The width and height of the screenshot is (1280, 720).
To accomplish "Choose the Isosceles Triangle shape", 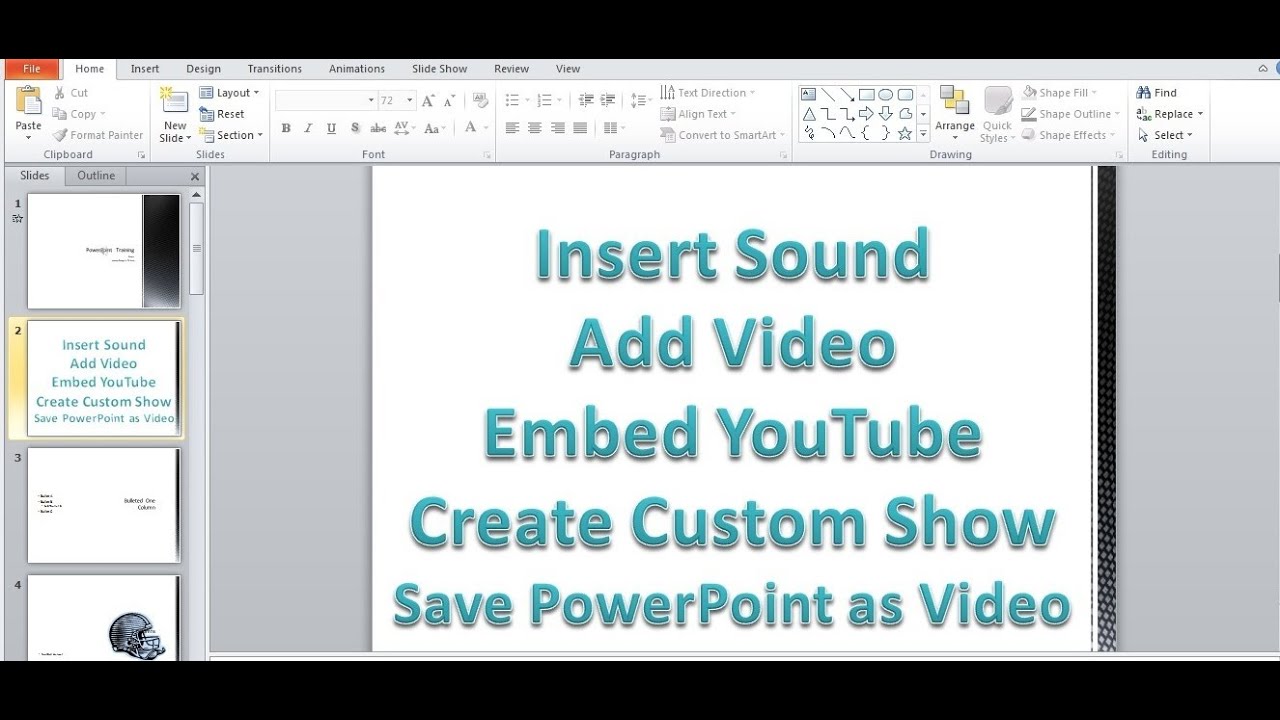I will [x=808, y=114].
